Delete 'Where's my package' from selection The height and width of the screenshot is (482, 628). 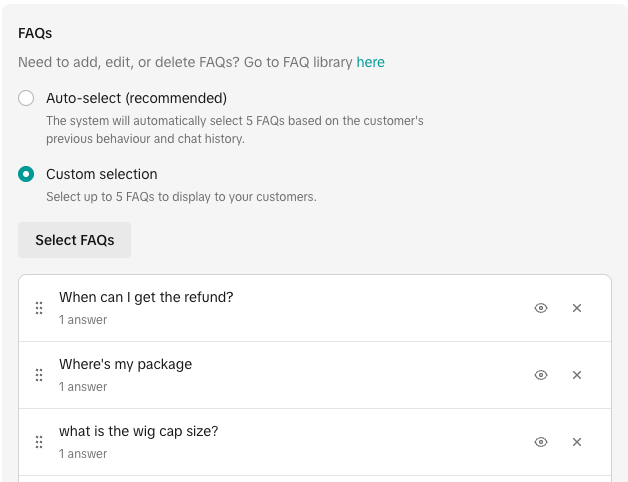(x=577, y=375)
